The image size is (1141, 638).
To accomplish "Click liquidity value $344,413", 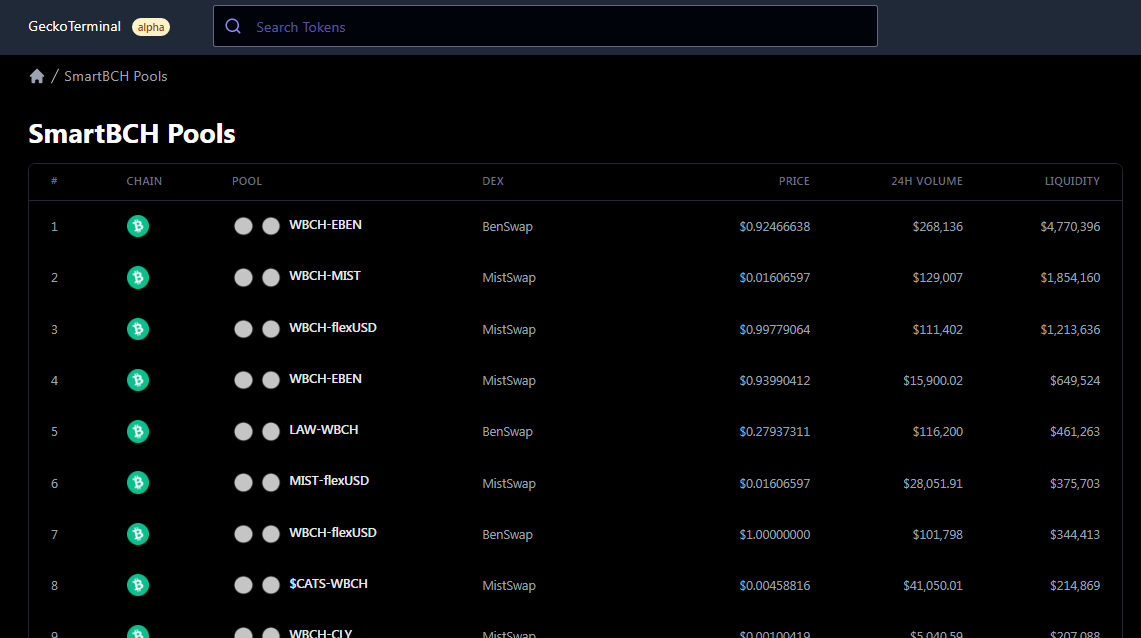I will click(x=1075, y=534).
